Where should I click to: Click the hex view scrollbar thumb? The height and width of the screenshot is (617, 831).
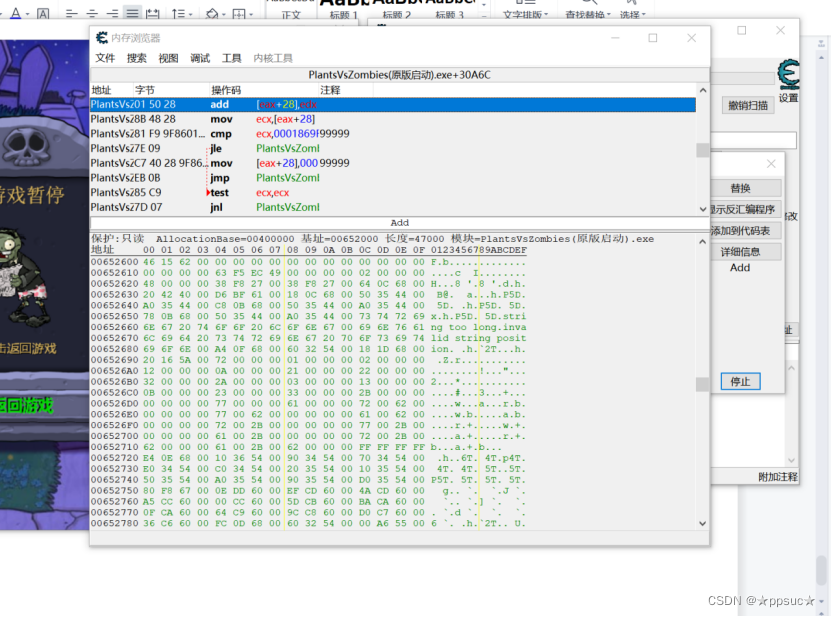(703, 384)
